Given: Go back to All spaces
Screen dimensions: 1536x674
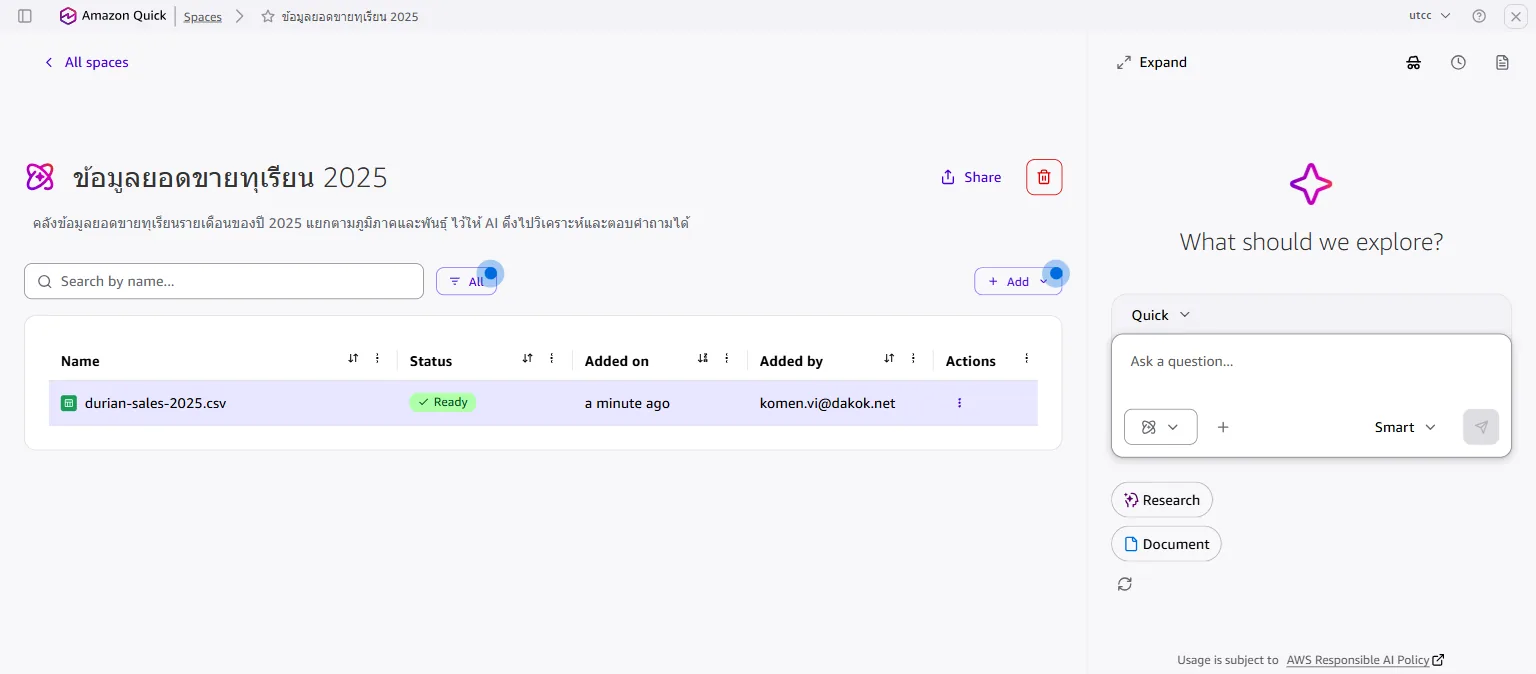Looking at the screenshot, I should coord(86,62).
